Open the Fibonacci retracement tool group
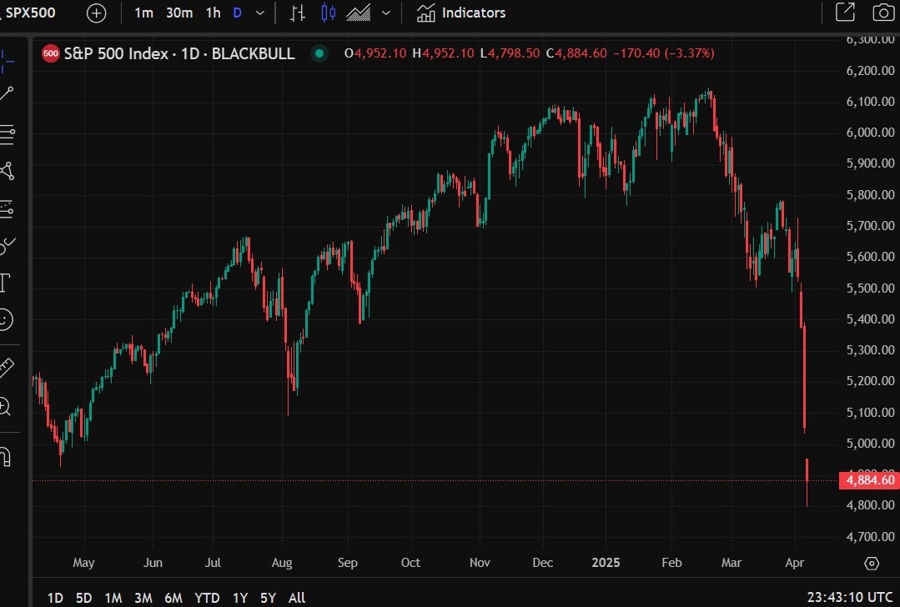This screenshot has width=900, height=607. pyautogui.click(x=7, y=134)
